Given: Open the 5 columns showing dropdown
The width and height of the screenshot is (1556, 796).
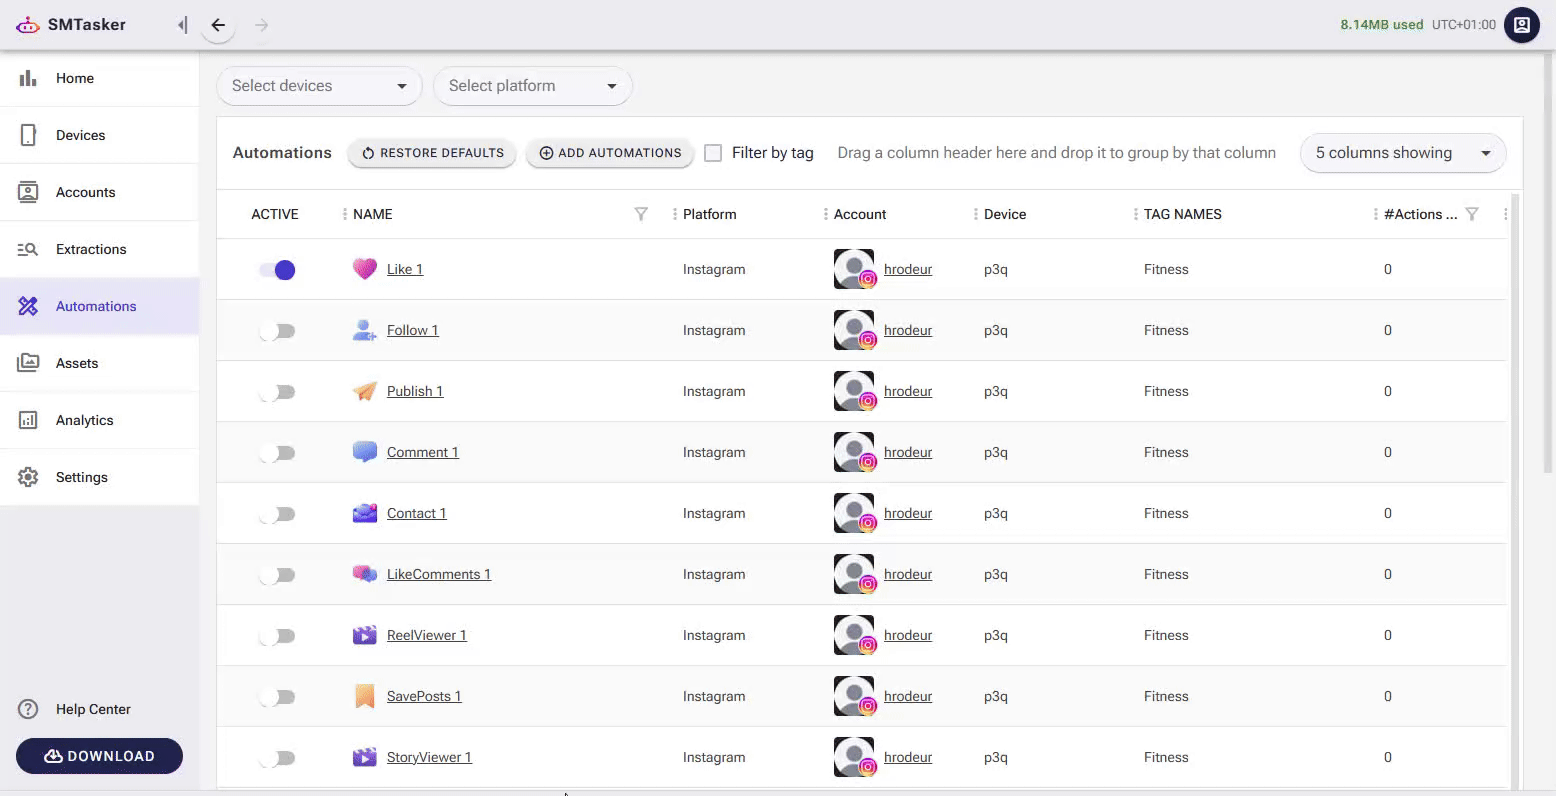Looking at the screenshot, I should [1403, 153].
